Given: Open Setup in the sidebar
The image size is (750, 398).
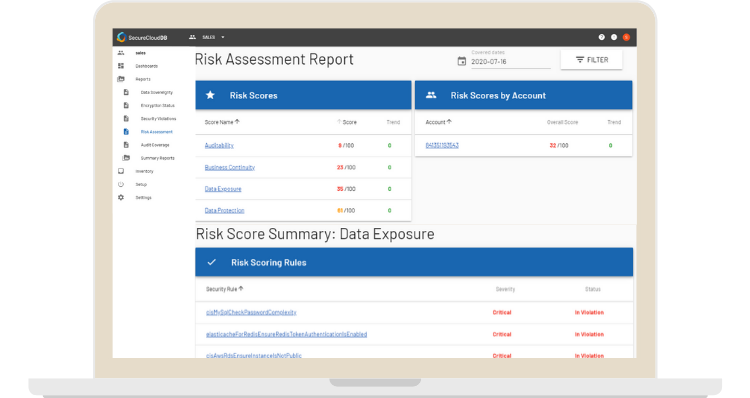Looking at the screenshot, I should coord(141,185).
